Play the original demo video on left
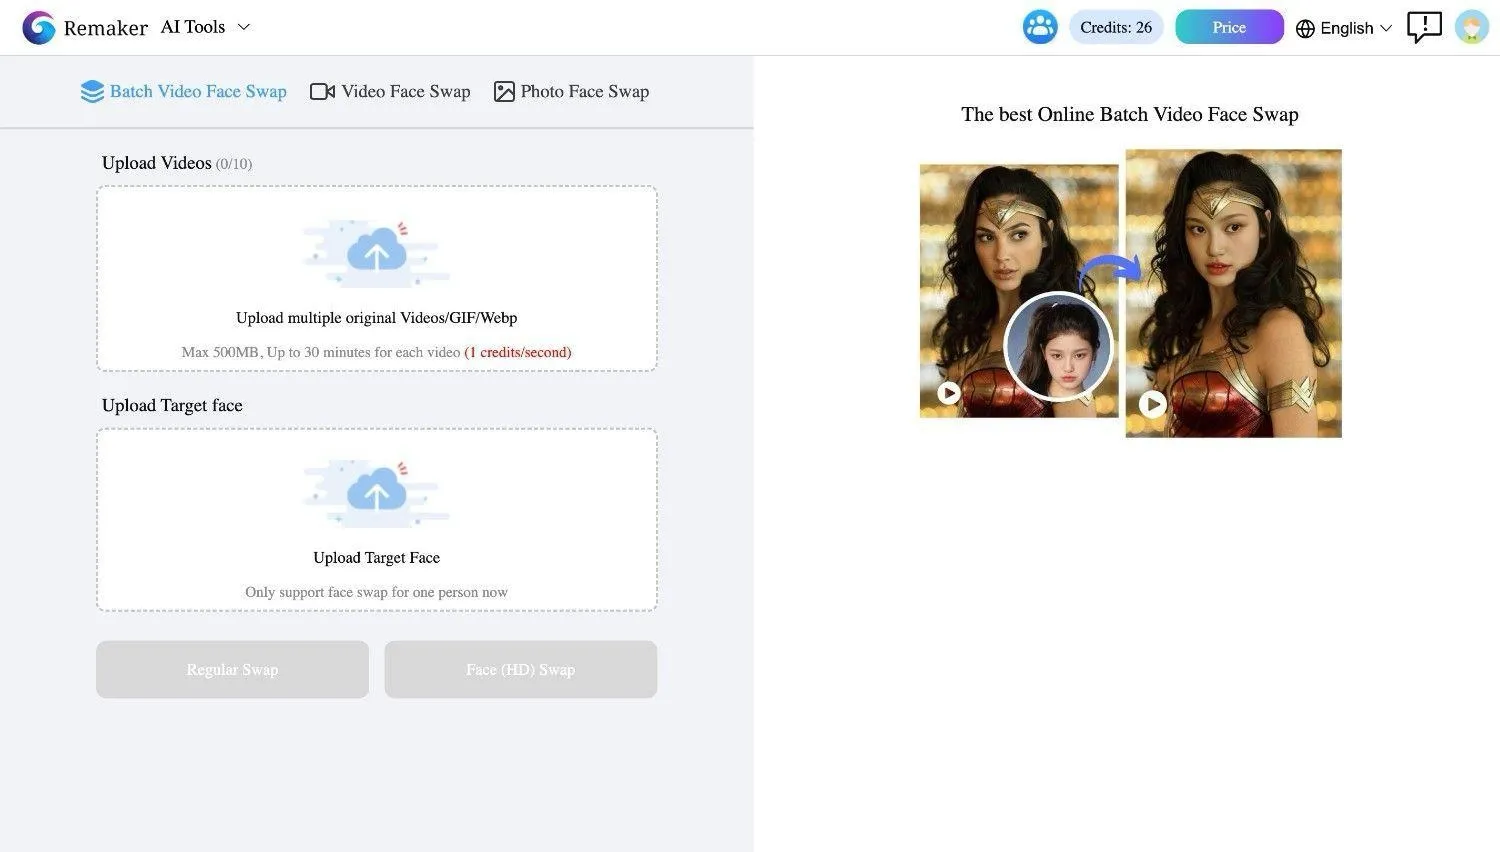1500x852 pixels. (x=949, y=393)
